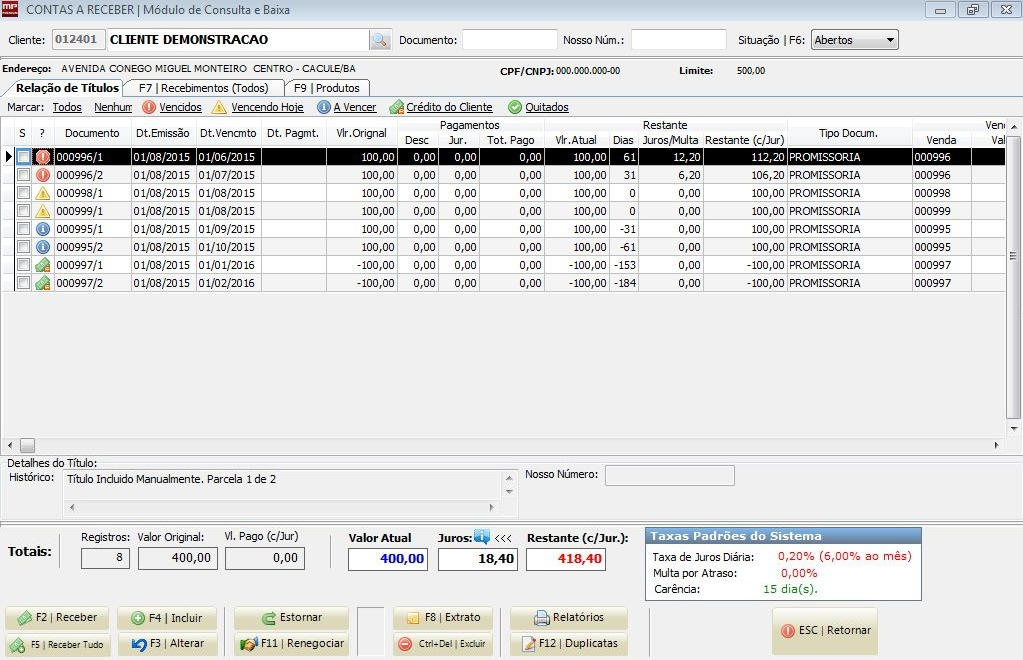
Task: Click the green credit icon for 000997/1
Action: click(42, 265)
